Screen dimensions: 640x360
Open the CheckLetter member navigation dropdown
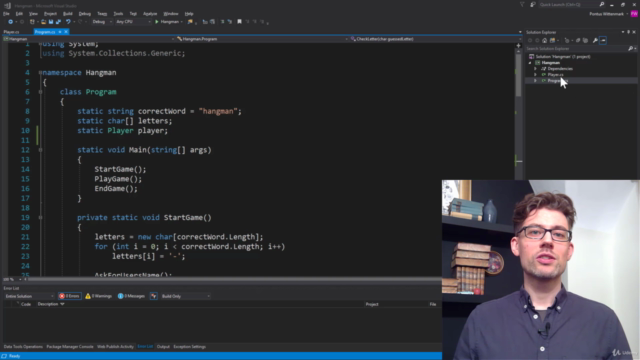pos(435,39)
